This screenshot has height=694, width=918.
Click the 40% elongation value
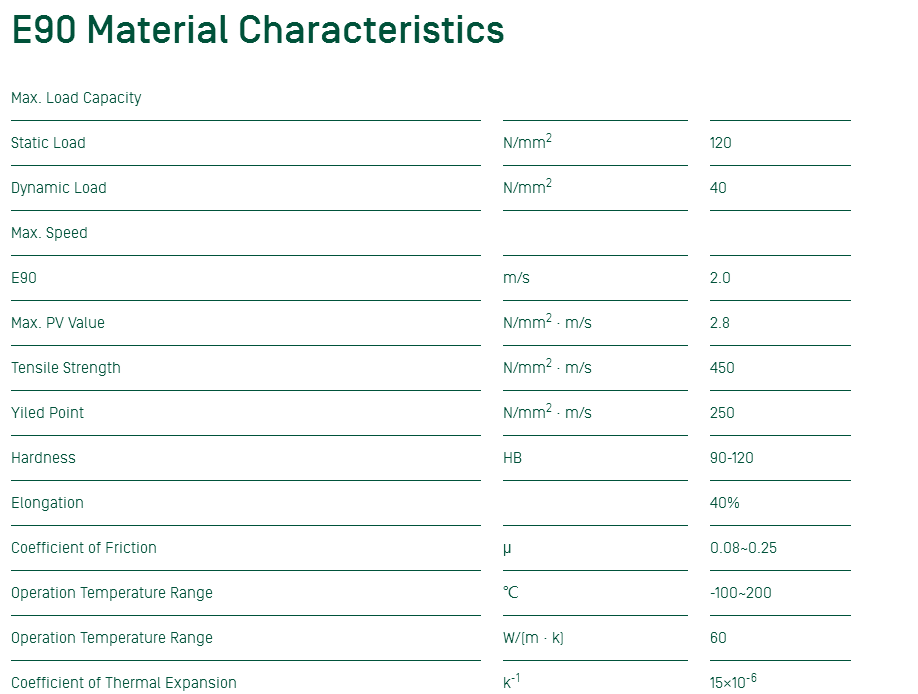(725, 503)
